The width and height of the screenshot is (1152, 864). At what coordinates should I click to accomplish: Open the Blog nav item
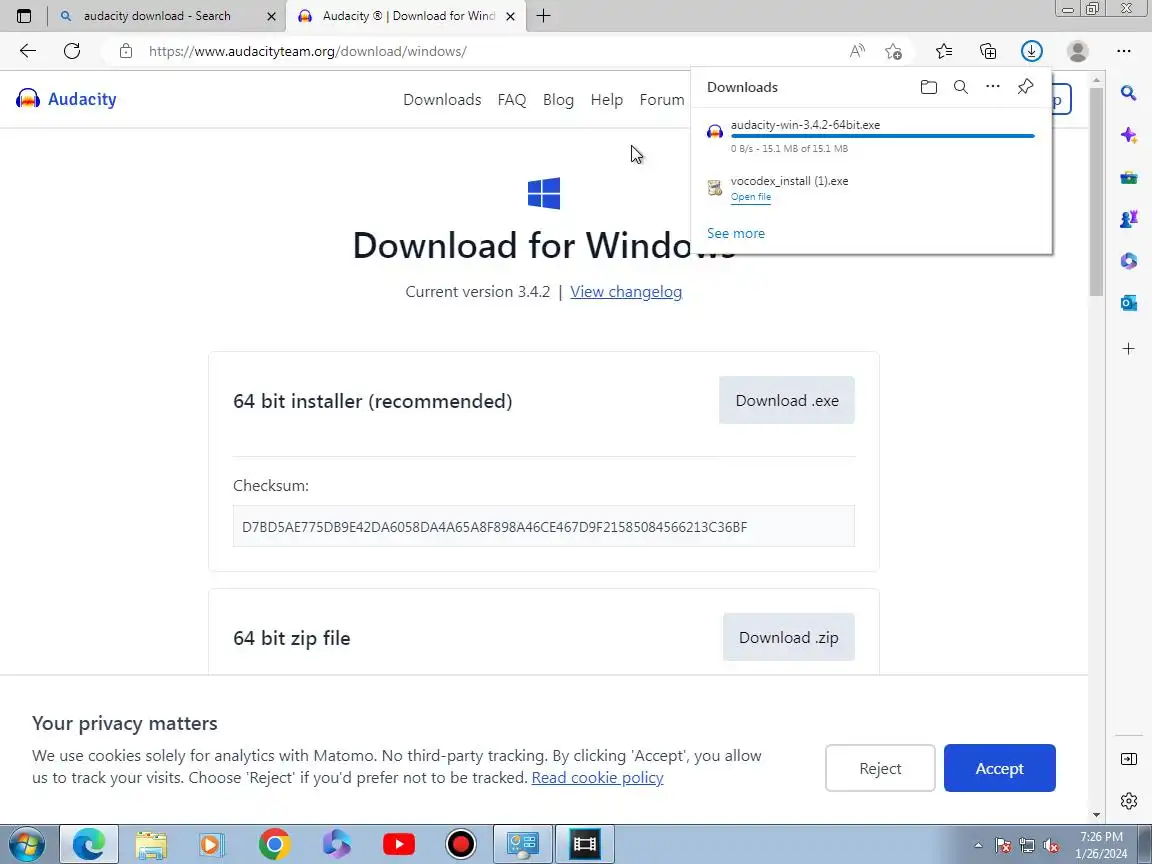coord(558,99)
